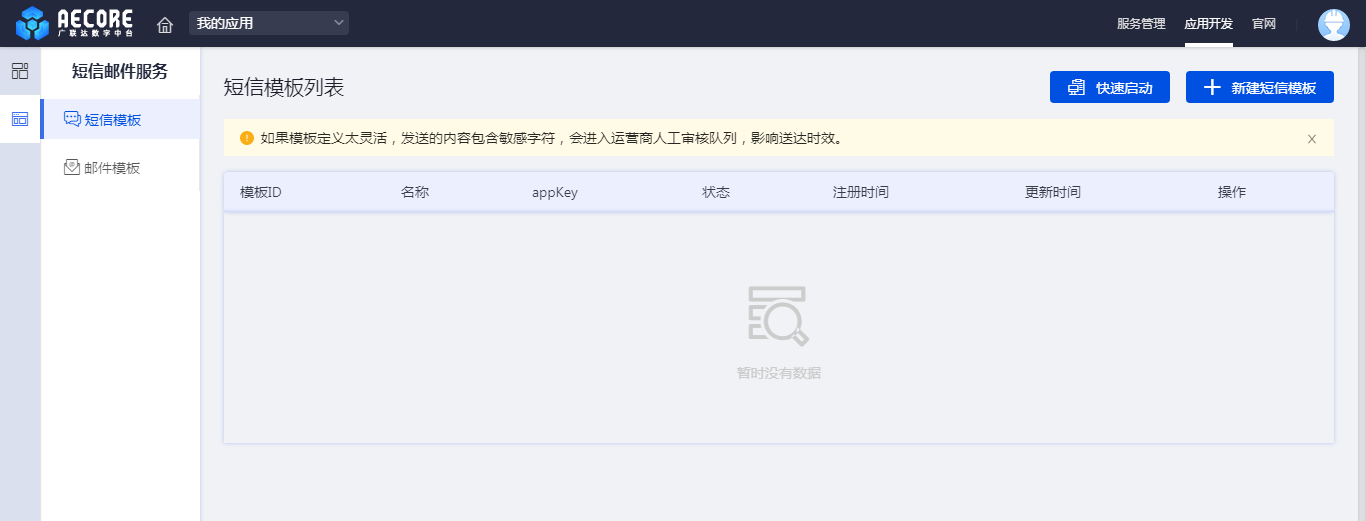This screenshot has height=521, width=1366.
Task: Open the 官网 link
Action: [x=1264, y=24]
